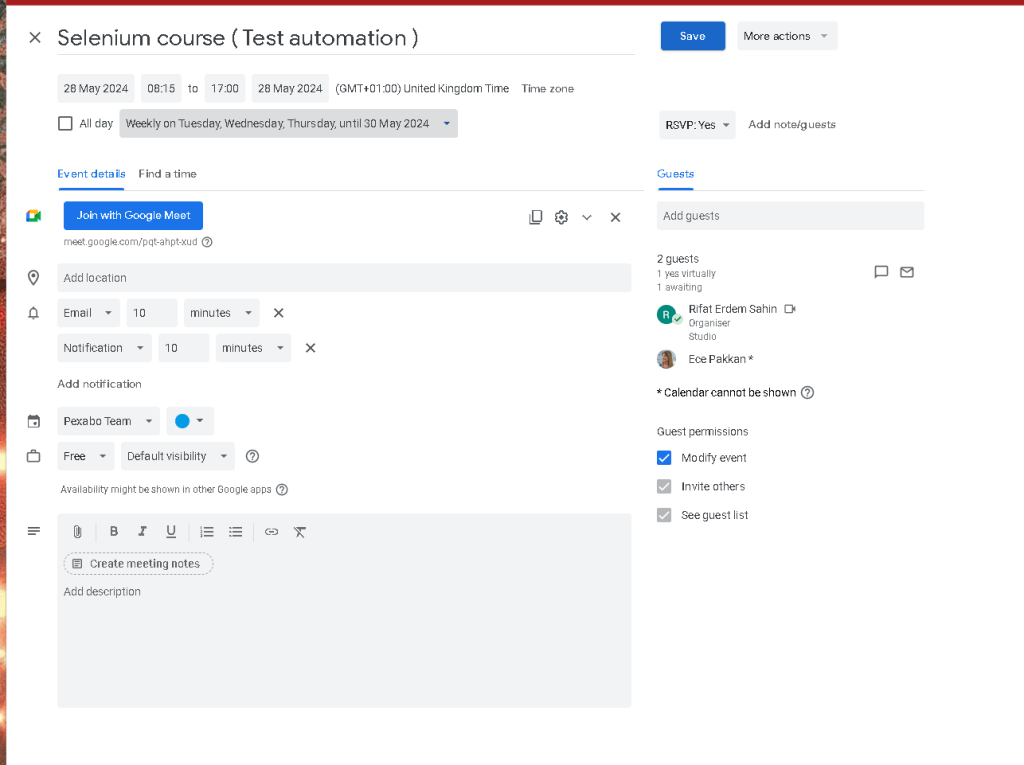Insert a link in the description
Screen dimensions: 1024x765
click(x=271, y=532)
